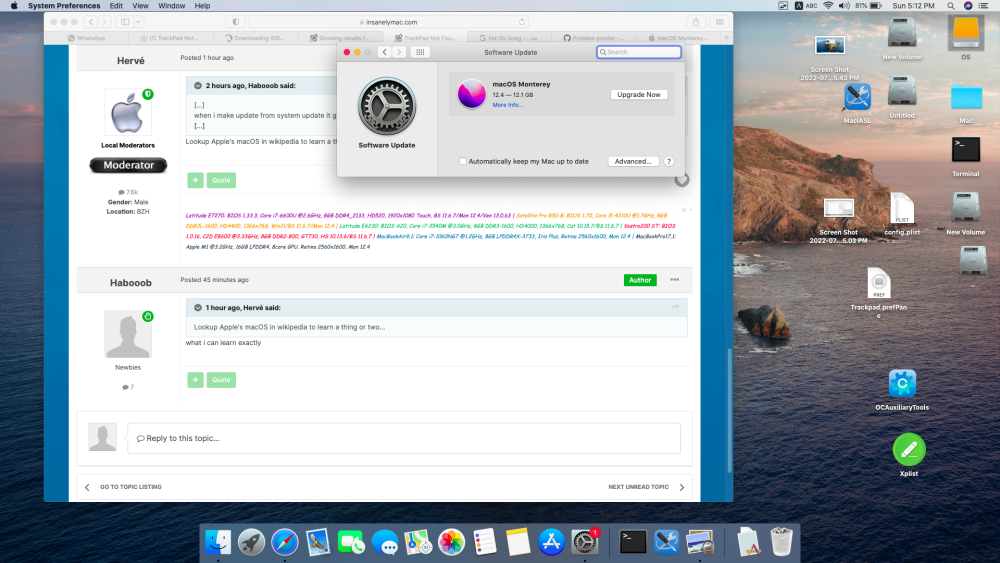Open More Info link under macOS Monterey
Screen dimensions: 1000x563
point(507,105)
